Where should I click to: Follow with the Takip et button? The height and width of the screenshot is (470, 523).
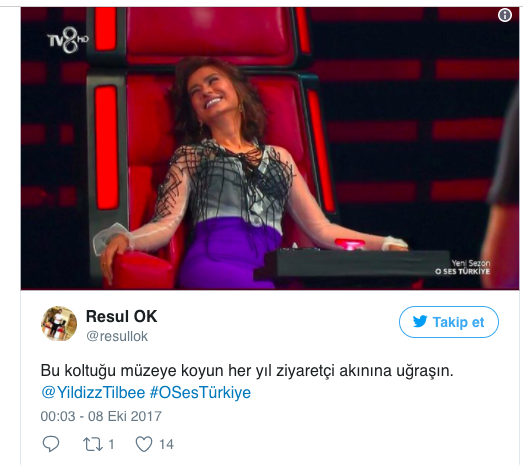click(449, 322)
